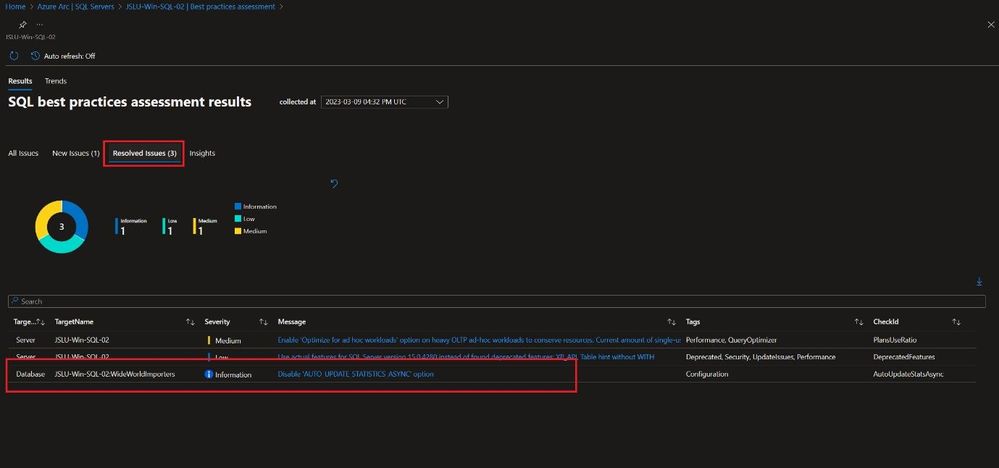Screen dimensions: 999x468
Task: Open Azure Arc | SQL Servers breadcrumb
Action: point(76,6)
